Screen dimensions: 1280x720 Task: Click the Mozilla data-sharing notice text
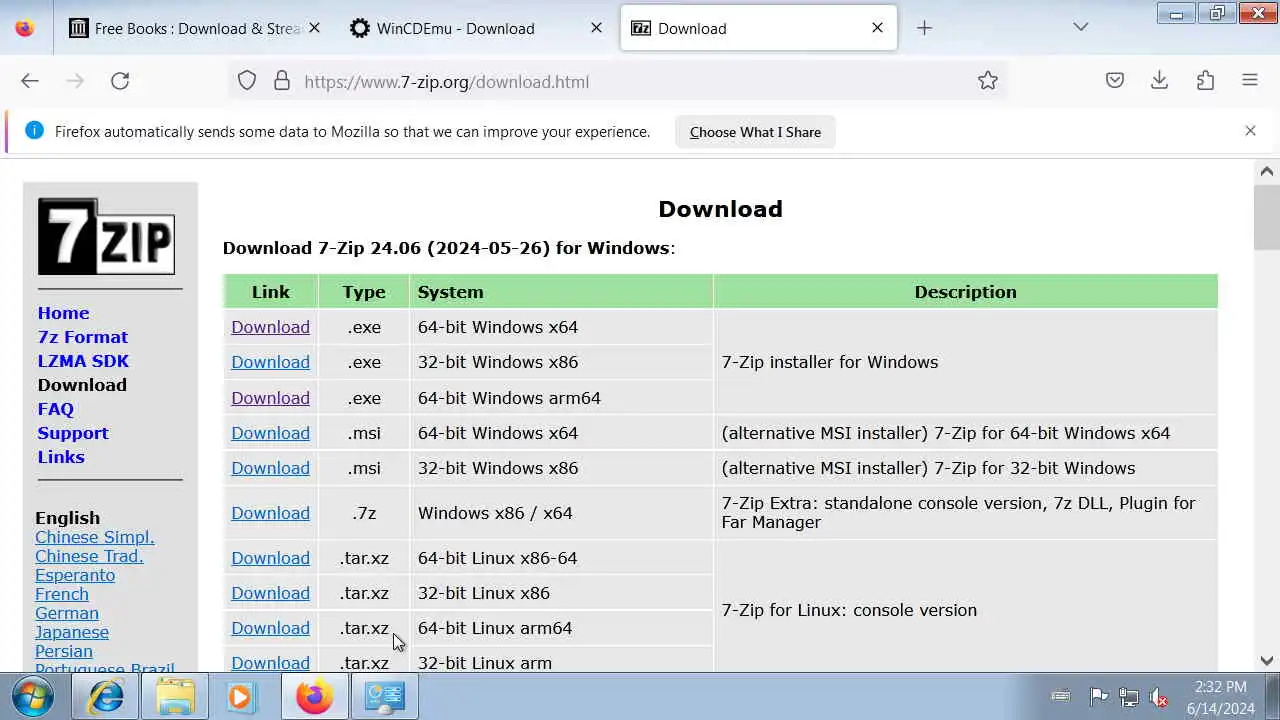tap(352, 131)
